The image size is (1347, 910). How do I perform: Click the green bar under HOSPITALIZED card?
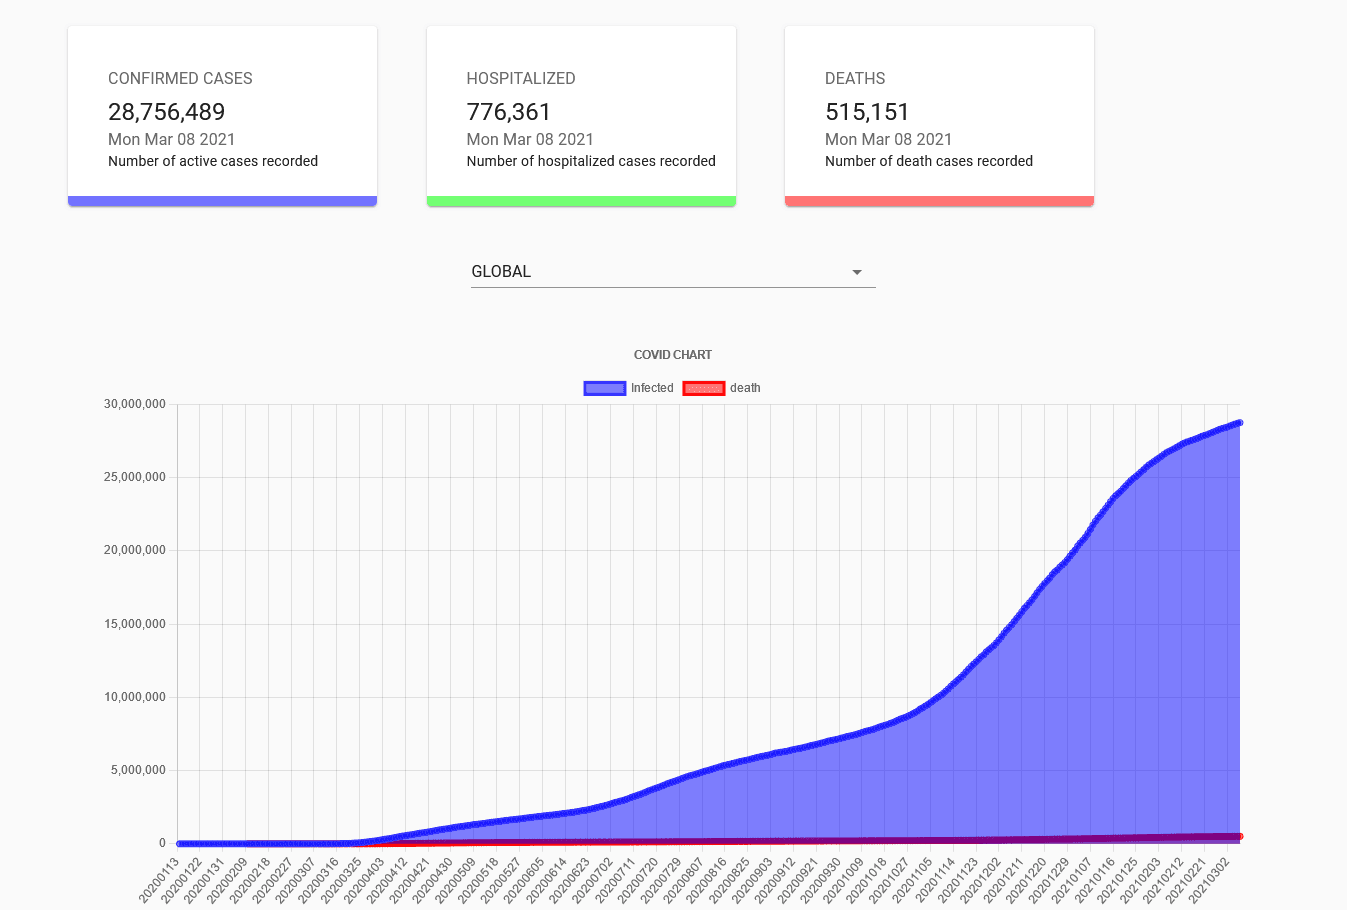click(581, 201)
